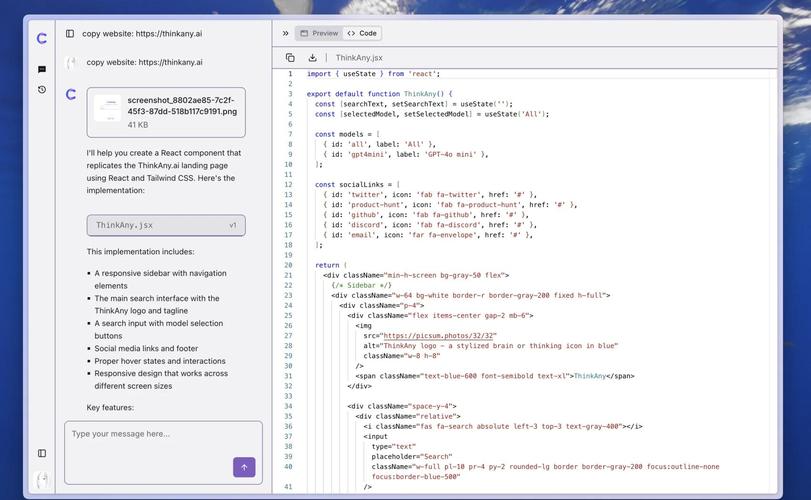Click the ThinkAny.jsx file name label

click(359, 58)
